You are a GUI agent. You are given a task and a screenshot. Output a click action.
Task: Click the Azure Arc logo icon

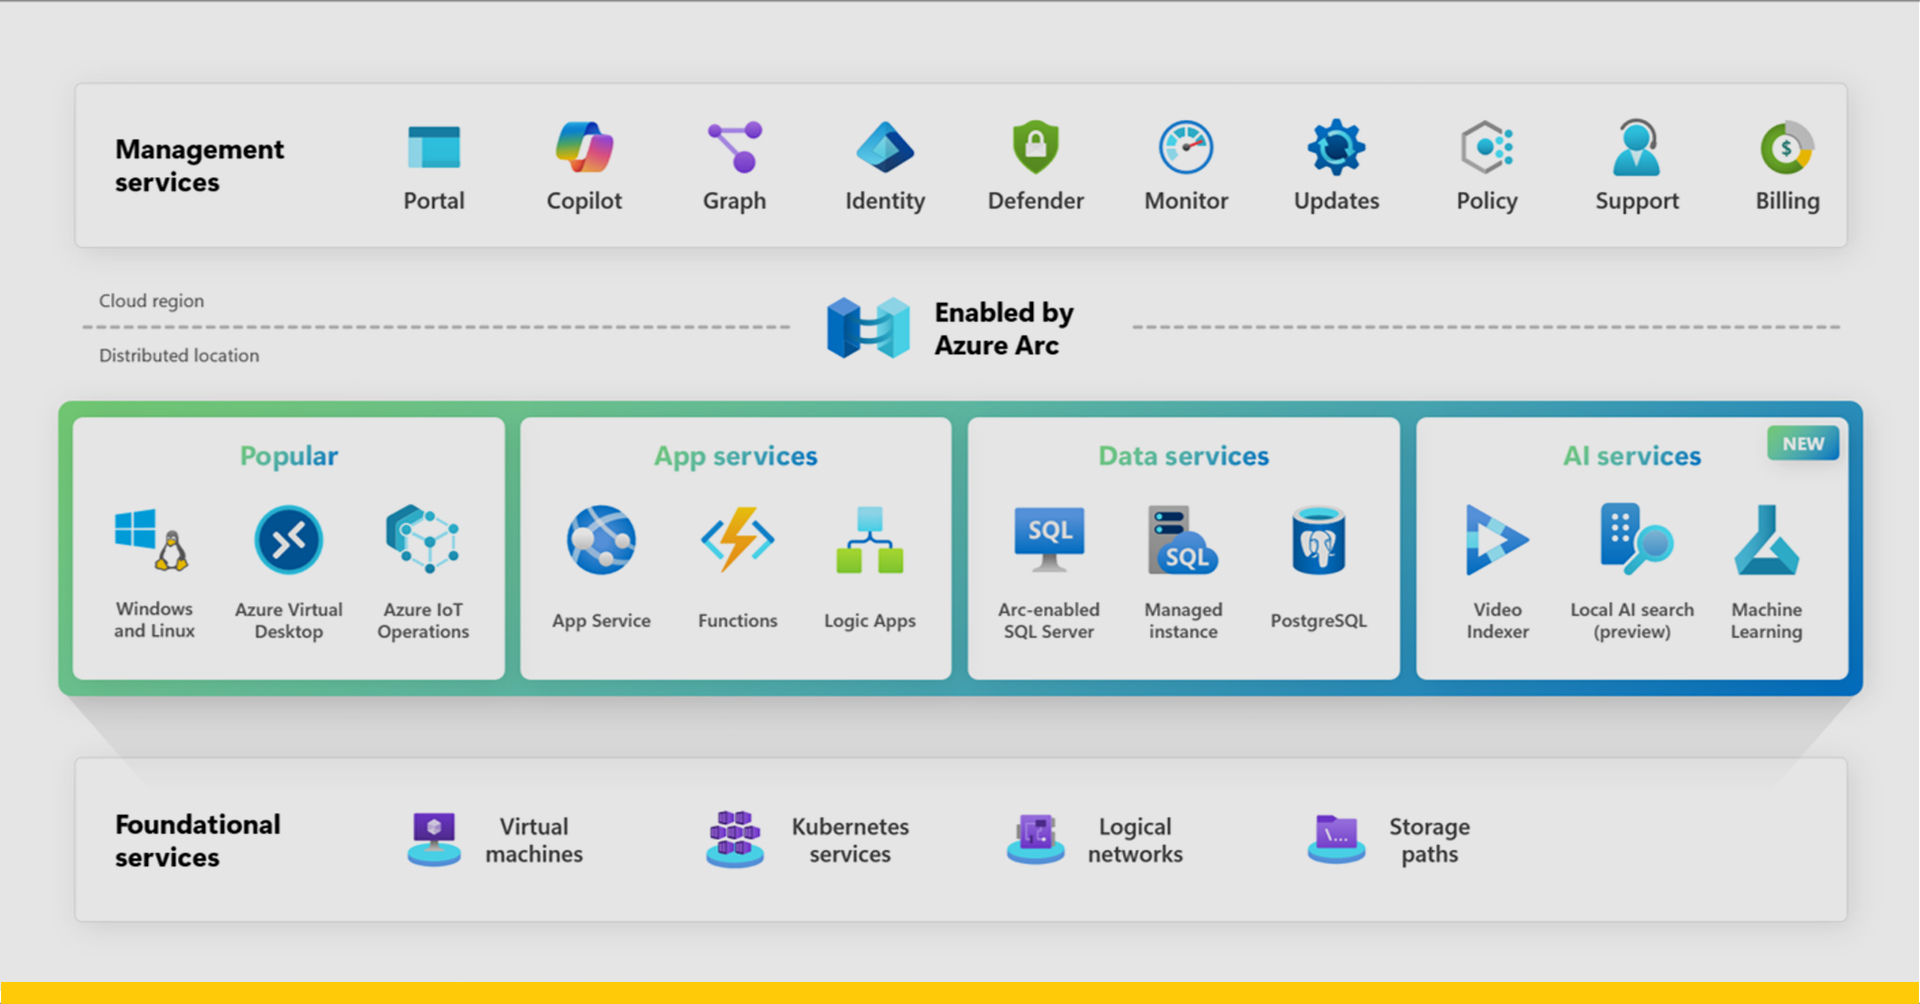(868, 328)
